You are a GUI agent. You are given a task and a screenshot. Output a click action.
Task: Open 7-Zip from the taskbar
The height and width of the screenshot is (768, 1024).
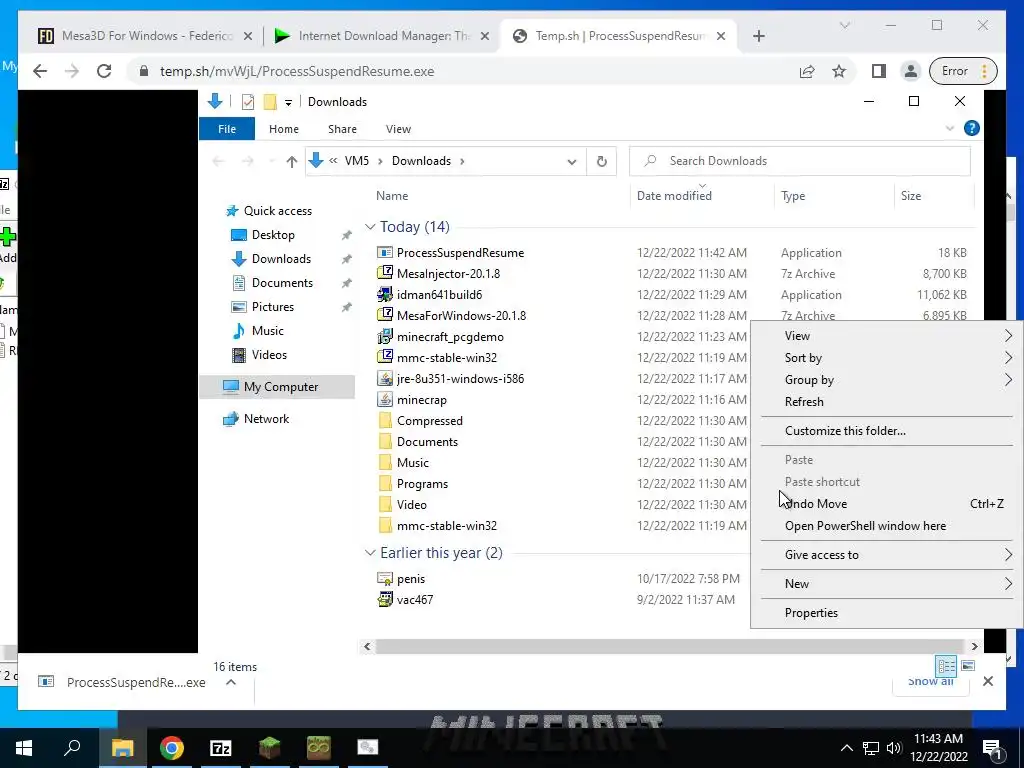(220, 748)
